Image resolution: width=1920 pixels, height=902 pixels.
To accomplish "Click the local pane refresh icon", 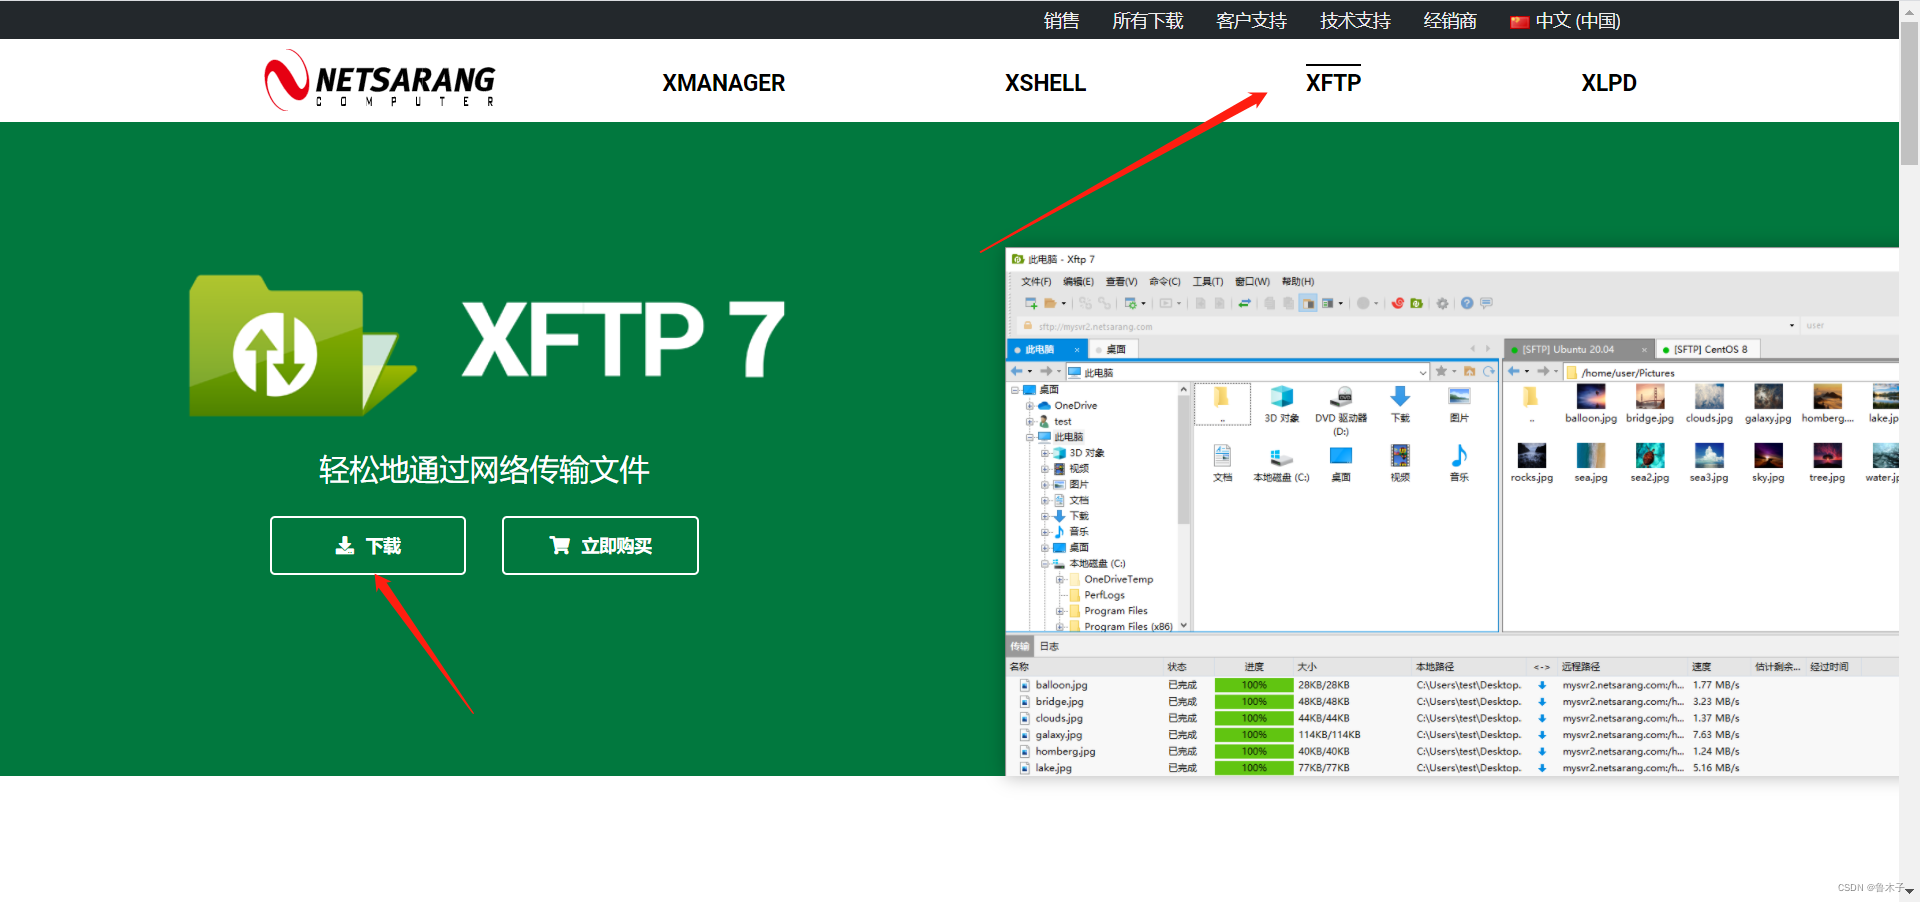I will (x=1488, y=371).
